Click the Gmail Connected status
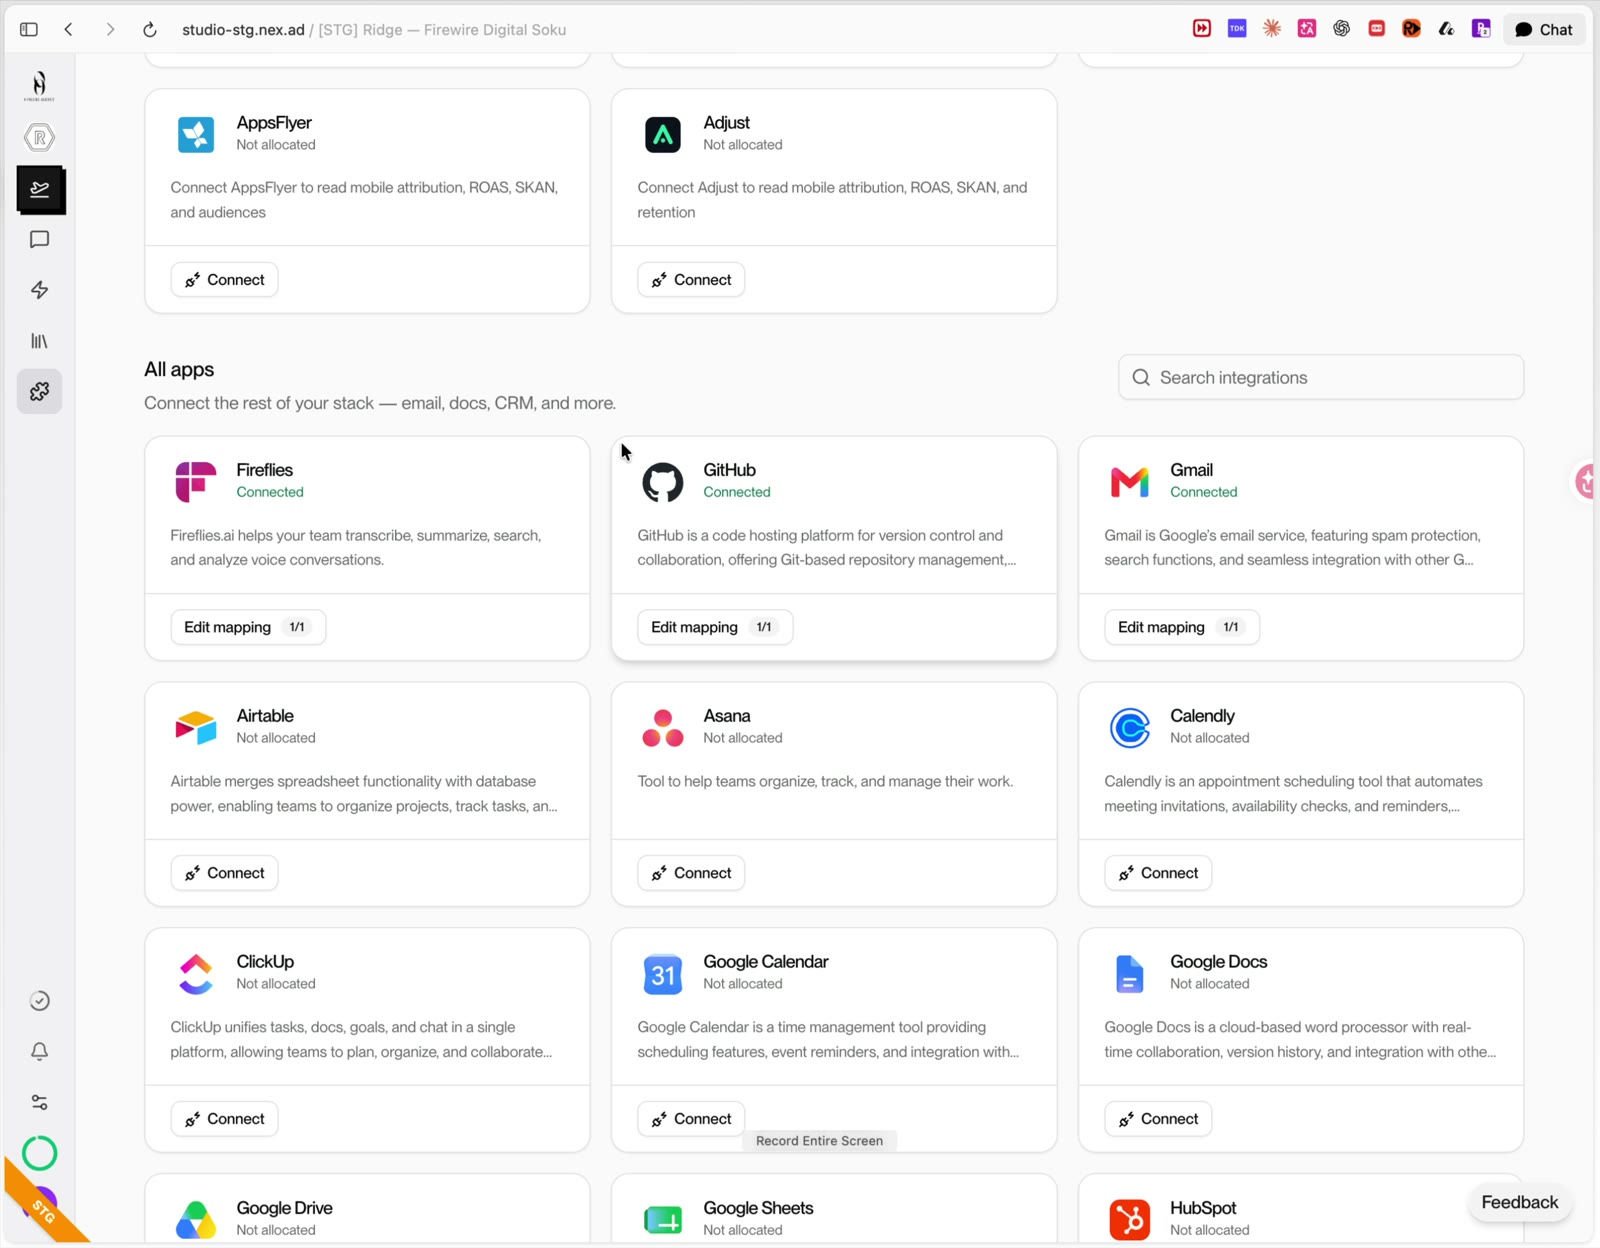This screenshot has width=1600, height=1248. [1204, 492]
